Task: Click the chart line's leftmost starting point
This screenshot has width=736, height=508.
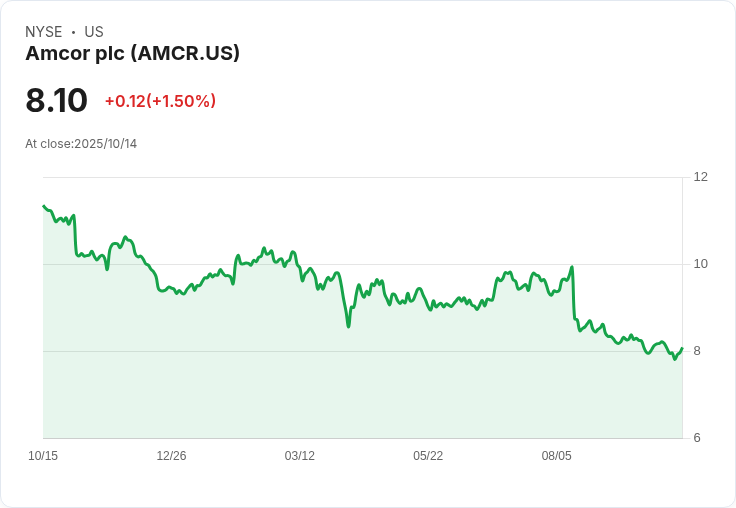Action: (44, 206)
